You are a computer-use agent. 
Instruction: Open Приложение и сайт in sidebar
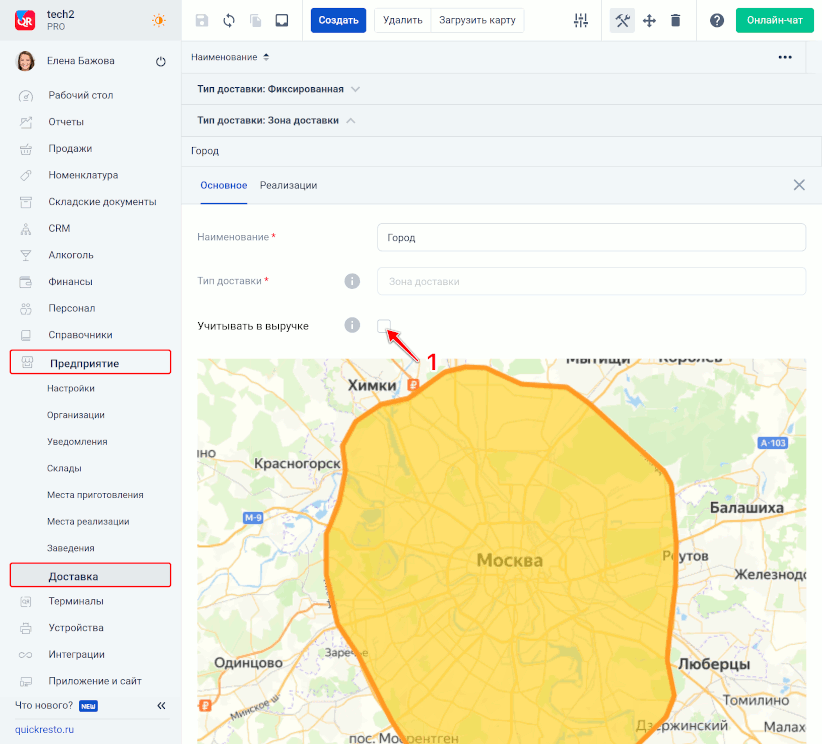pyautogui.click(x=95, y=681)
